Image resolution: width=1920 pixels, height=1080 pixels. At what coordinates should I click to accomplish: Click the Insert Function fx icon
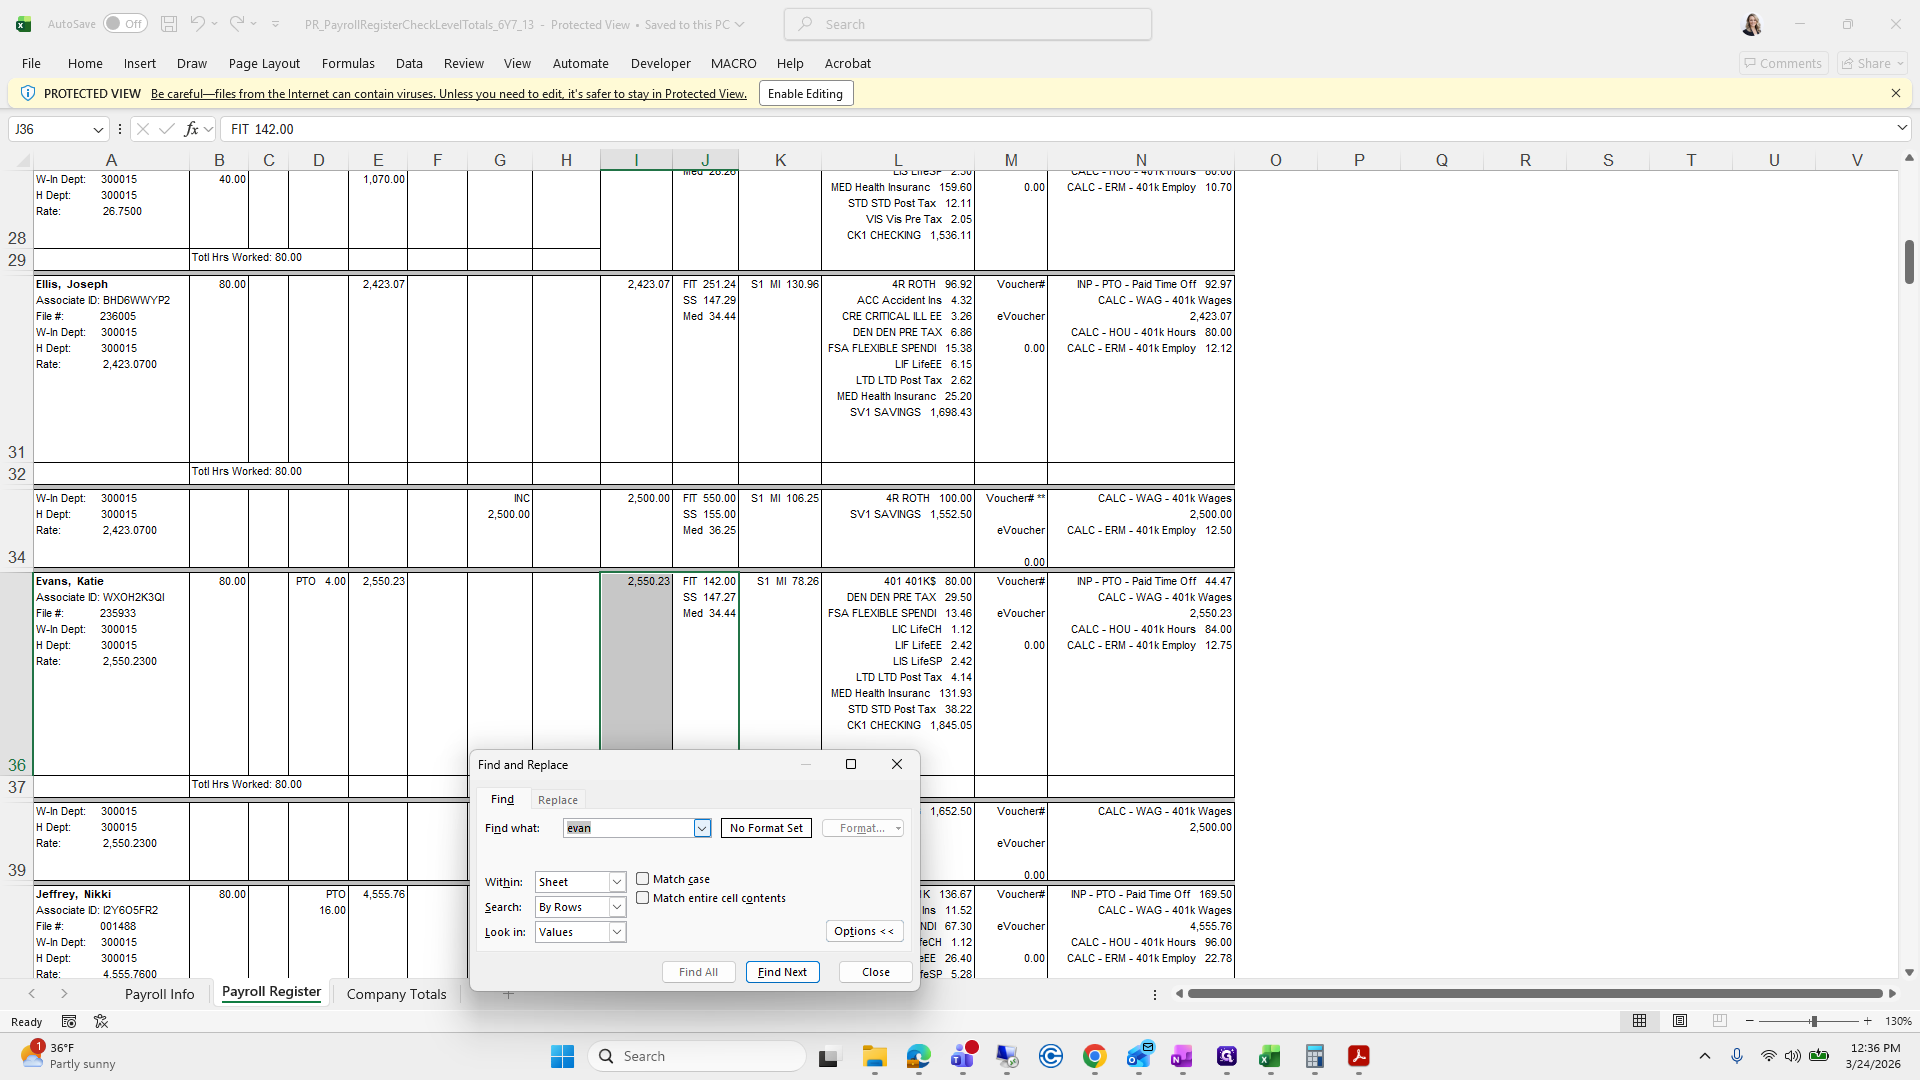[x=191, y=129]
